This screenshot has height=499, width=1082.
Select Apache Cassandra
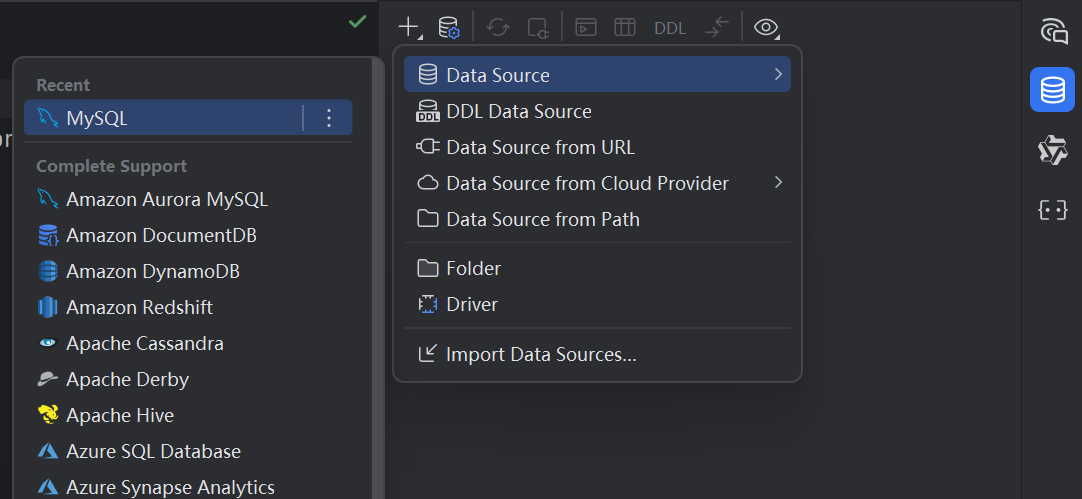188,343
